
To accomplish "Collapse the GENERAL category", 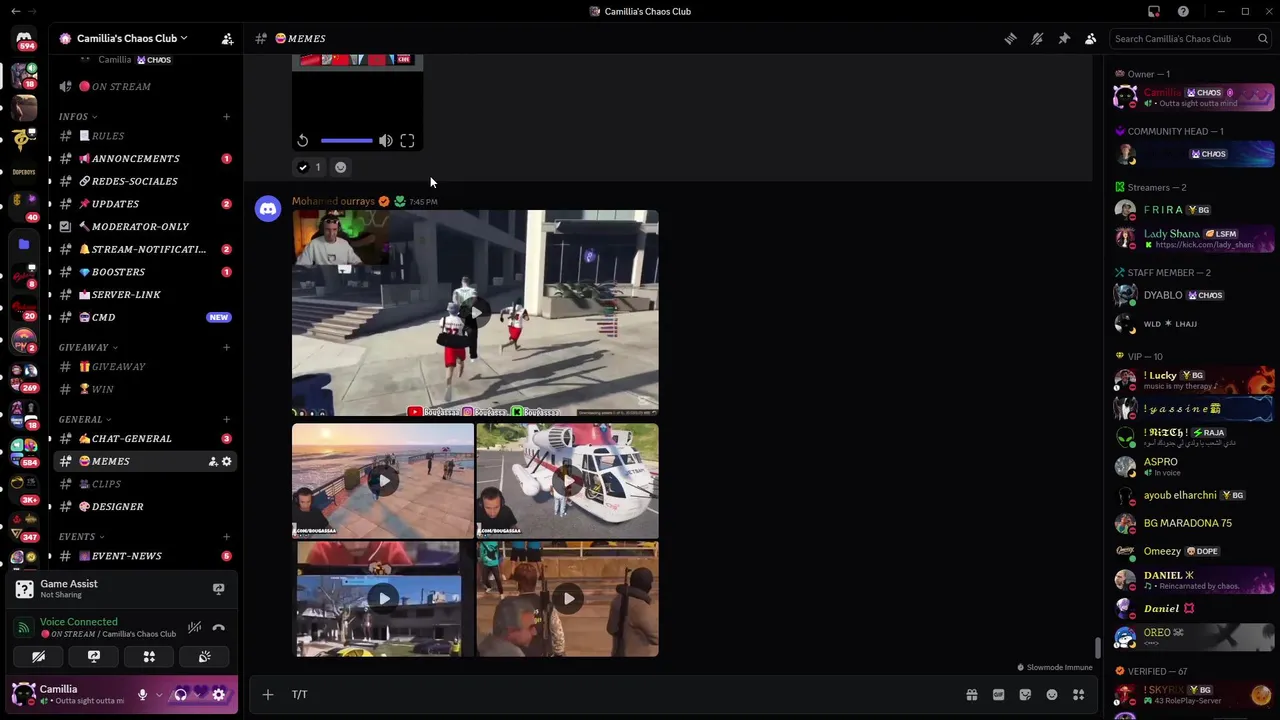I will [x=84, y=419].
